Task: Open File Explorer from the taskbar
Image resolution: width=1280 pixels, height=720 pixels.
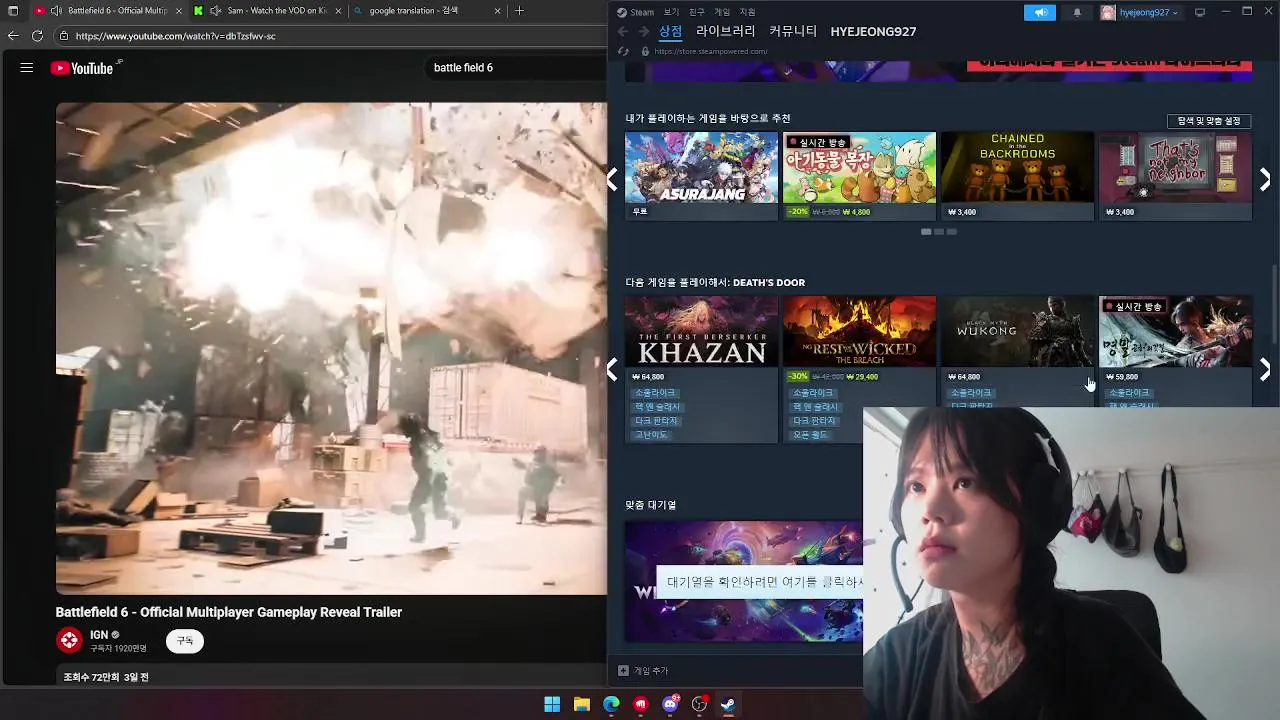Action: click(581, 704)
